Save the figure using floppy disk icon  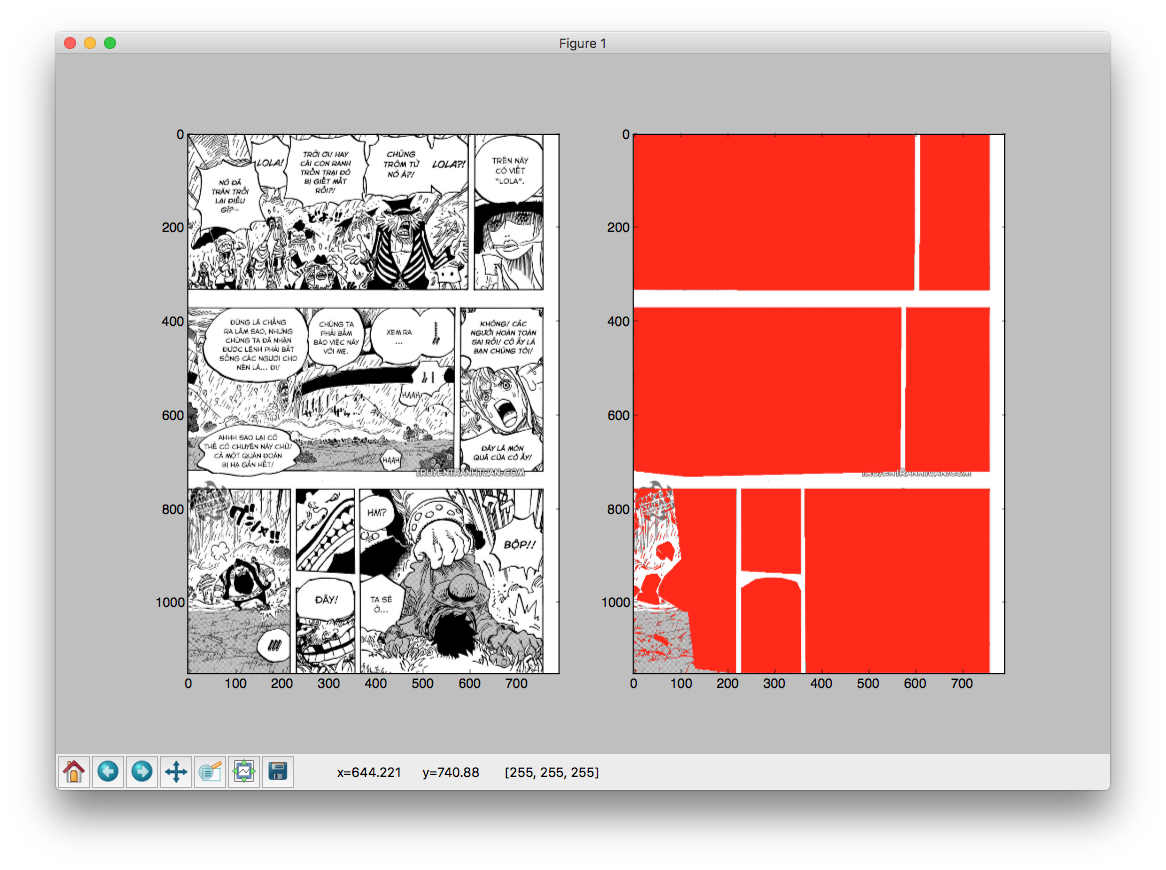[278, 772]
